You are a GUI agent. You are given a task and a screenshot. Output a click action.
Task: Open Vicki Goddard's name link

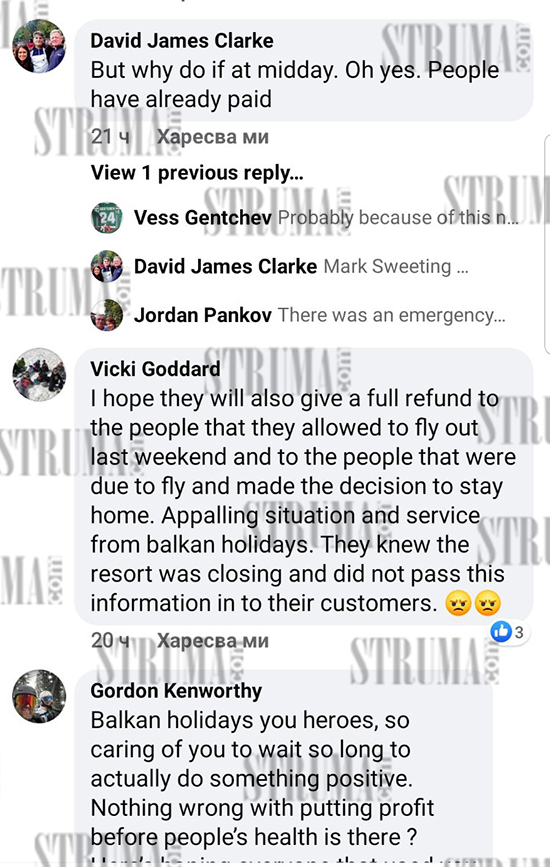155,369
